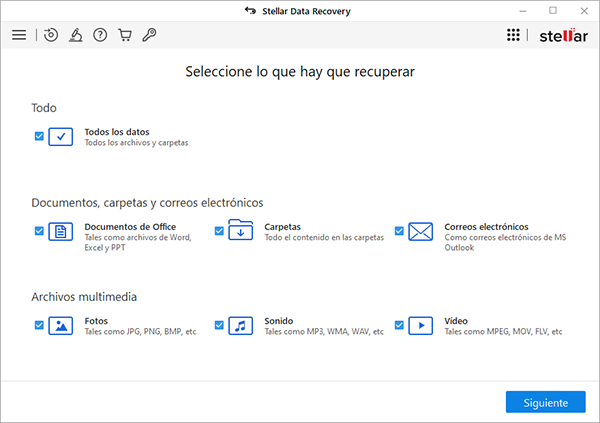Toggle the Documentos de Office checkbox

point(39,231)
